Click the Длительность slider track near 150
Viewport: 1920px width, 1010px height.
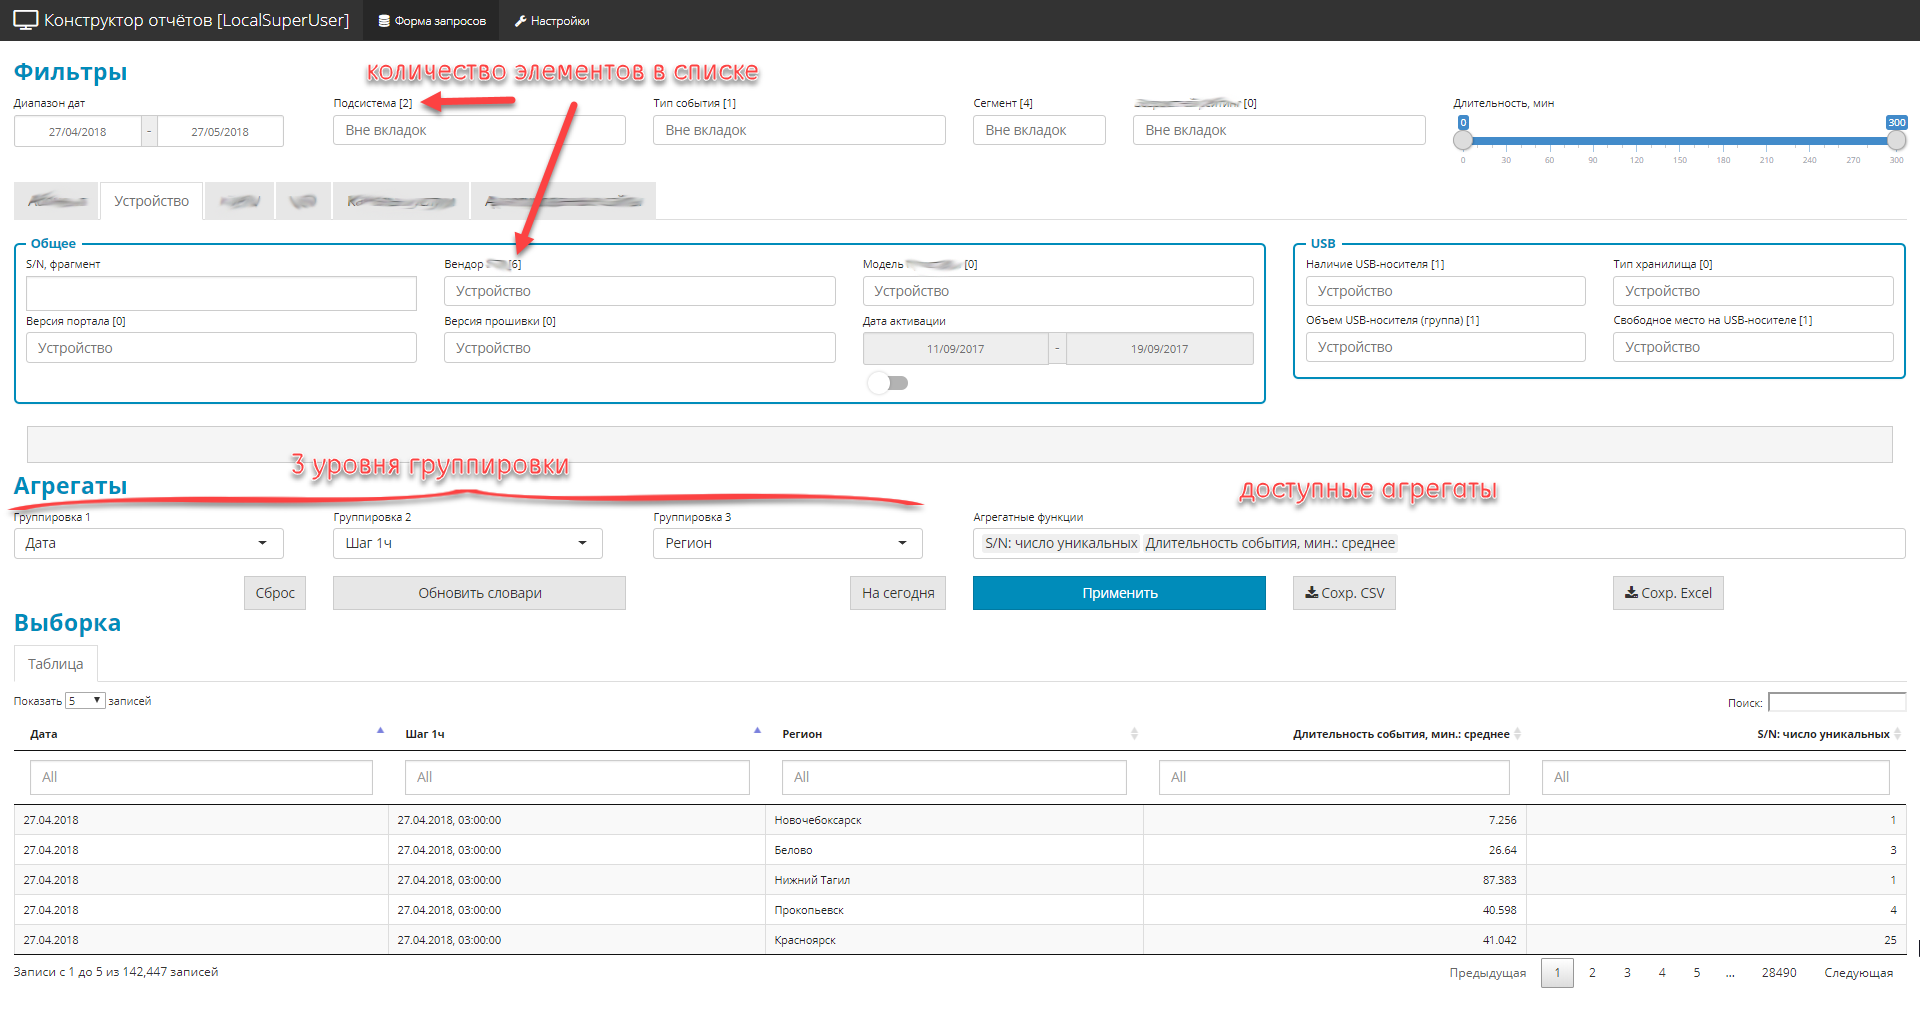pos(1680,140)
